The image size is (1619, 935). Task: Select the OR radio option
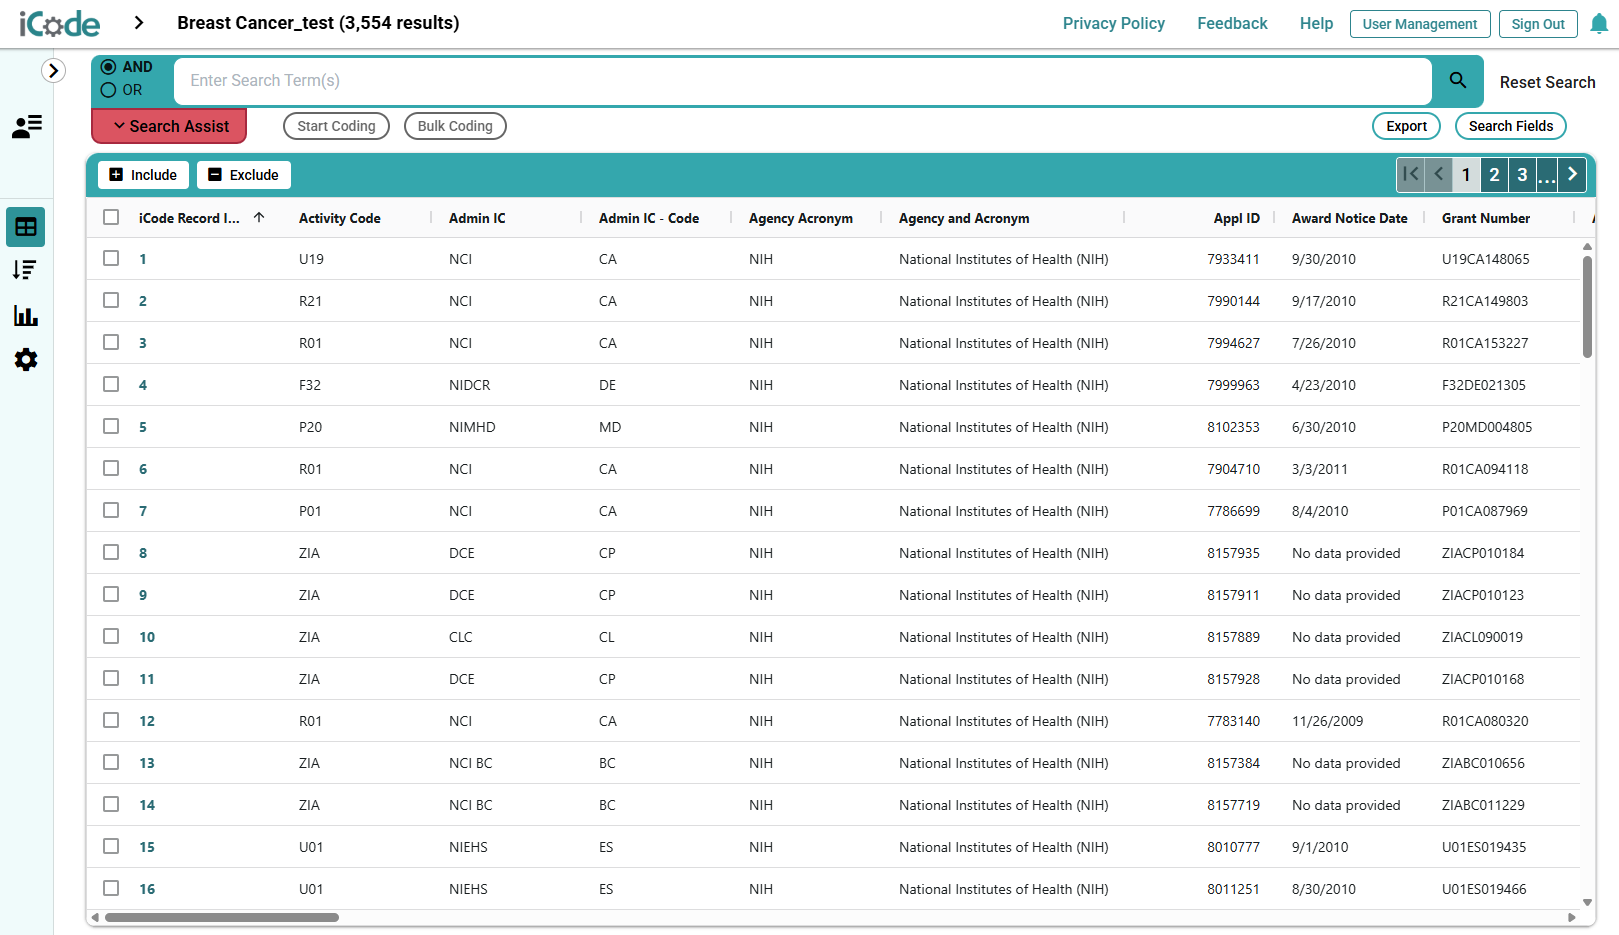point(109,90)
